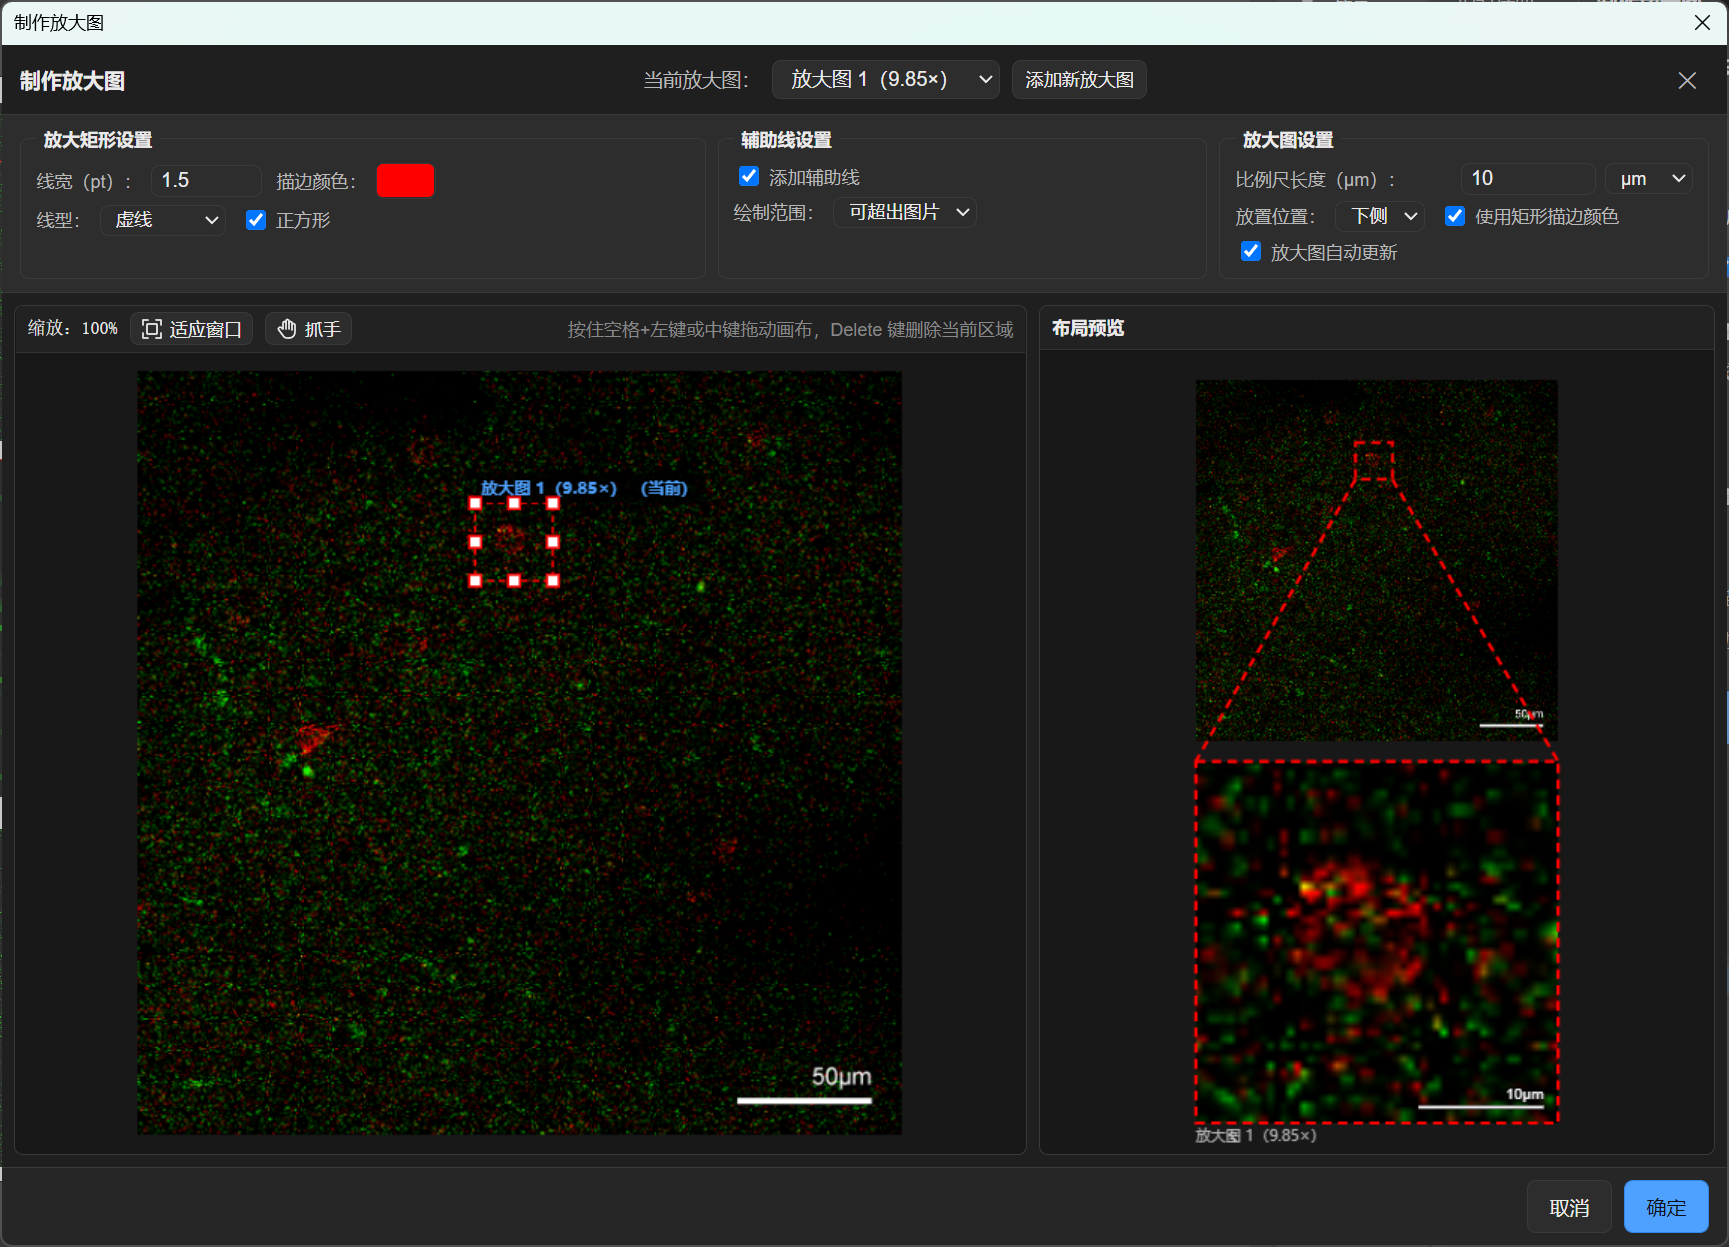Click the 缩放: 100% zoom readout
1729x1247 pixels.
73,328
